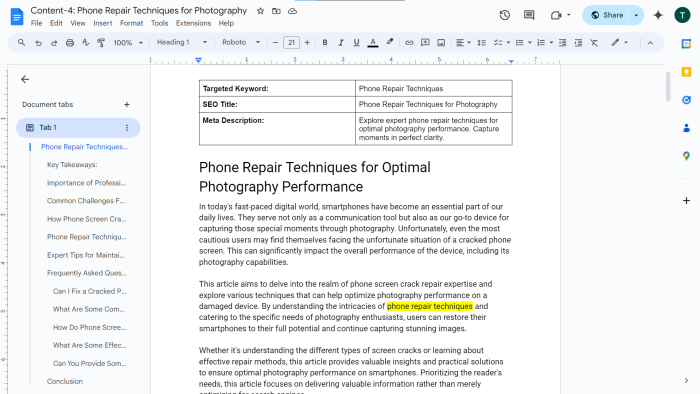Undo last action
The height and width of the screenshot is (394, 700).
pos(38,42)
